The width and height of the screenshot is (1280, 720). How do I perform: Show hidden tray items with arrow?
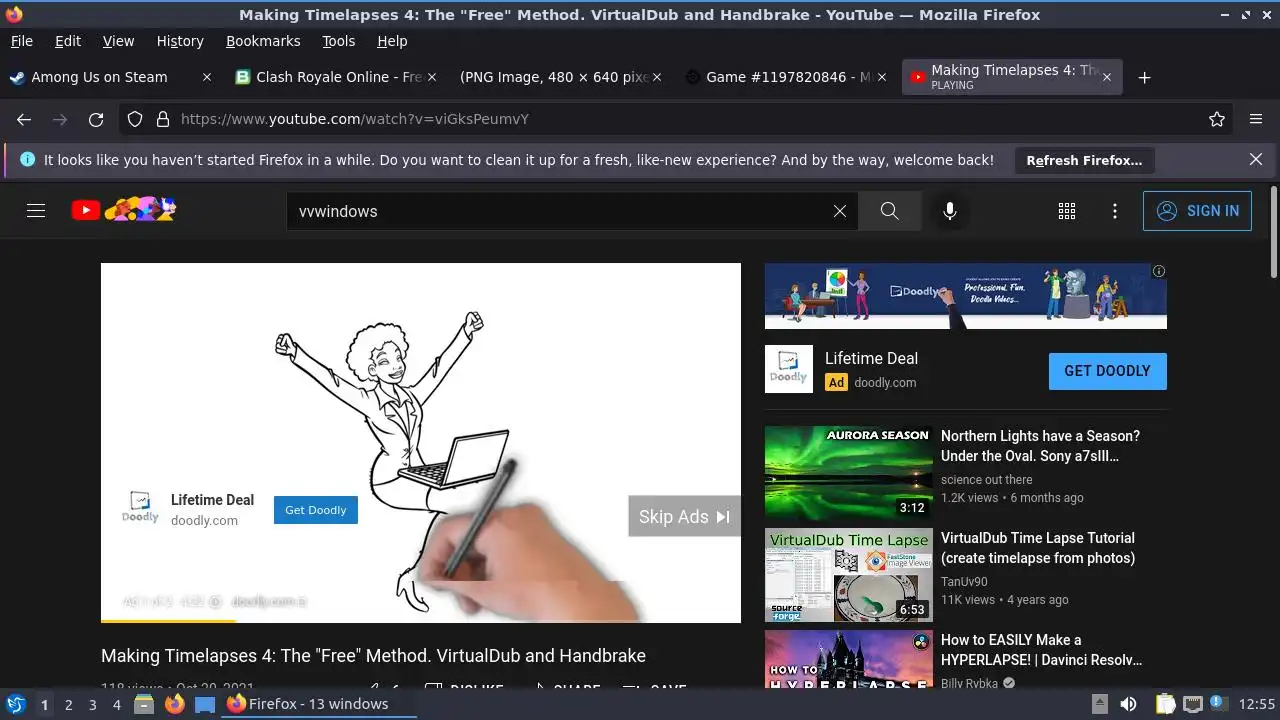pyautogui.click(x=1099, y=704)
